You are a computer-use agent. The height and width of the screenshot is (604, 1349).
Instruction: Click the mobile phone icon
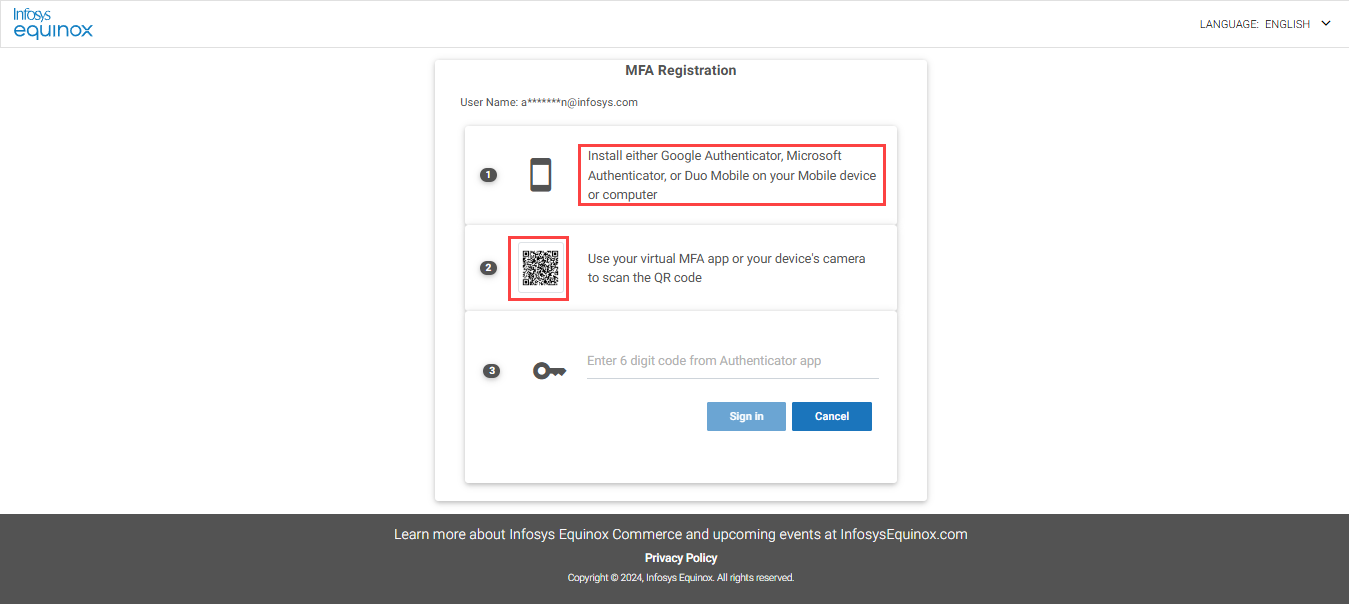541,175
